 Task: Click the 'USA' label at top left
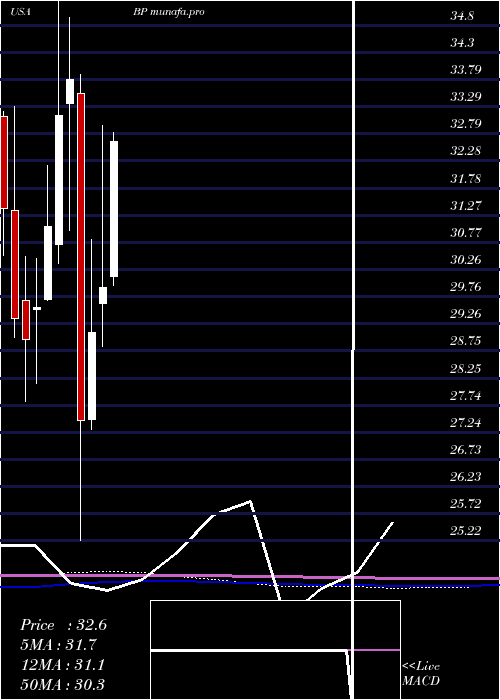(21, 12)
